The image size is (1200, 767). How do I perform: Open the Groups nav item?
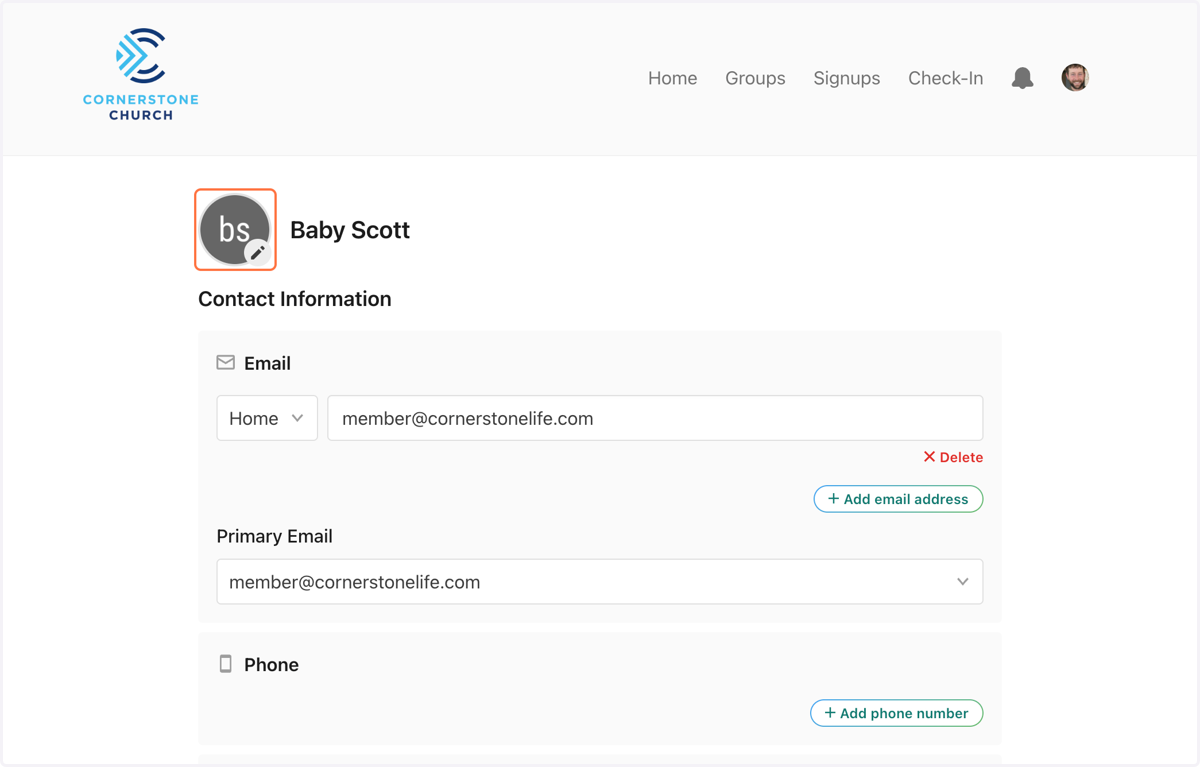click(x=755, y=78)
